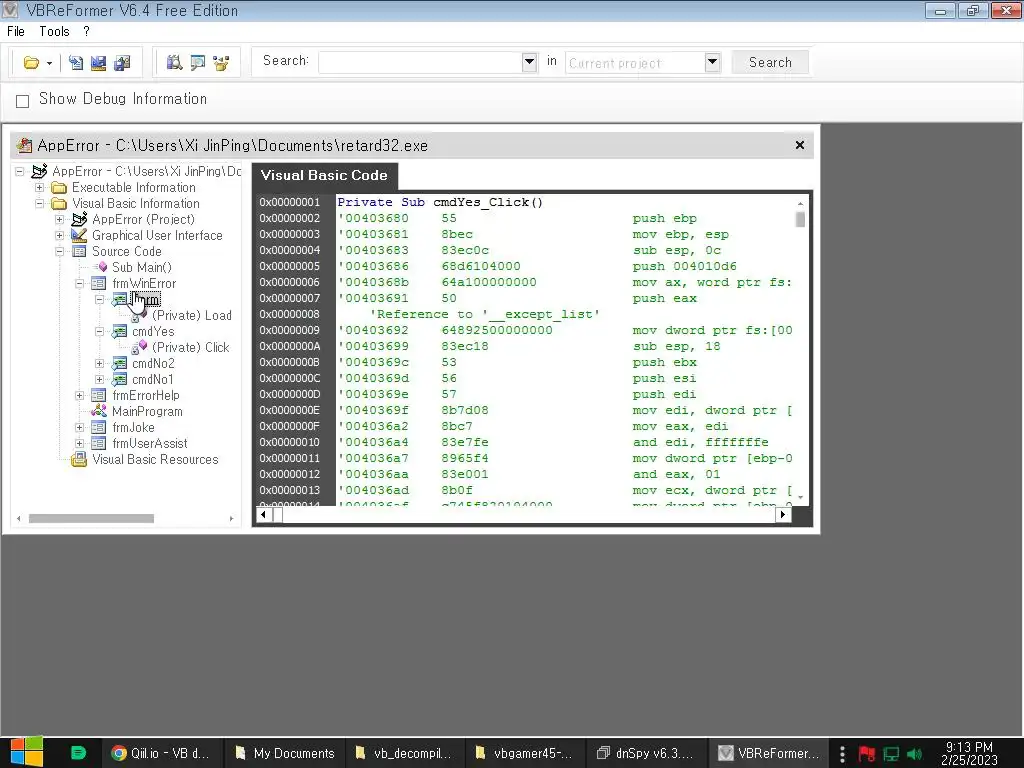Expand the Graphical User Interface node
This screenshot has width=1024, height=768.
pos(59,236)
